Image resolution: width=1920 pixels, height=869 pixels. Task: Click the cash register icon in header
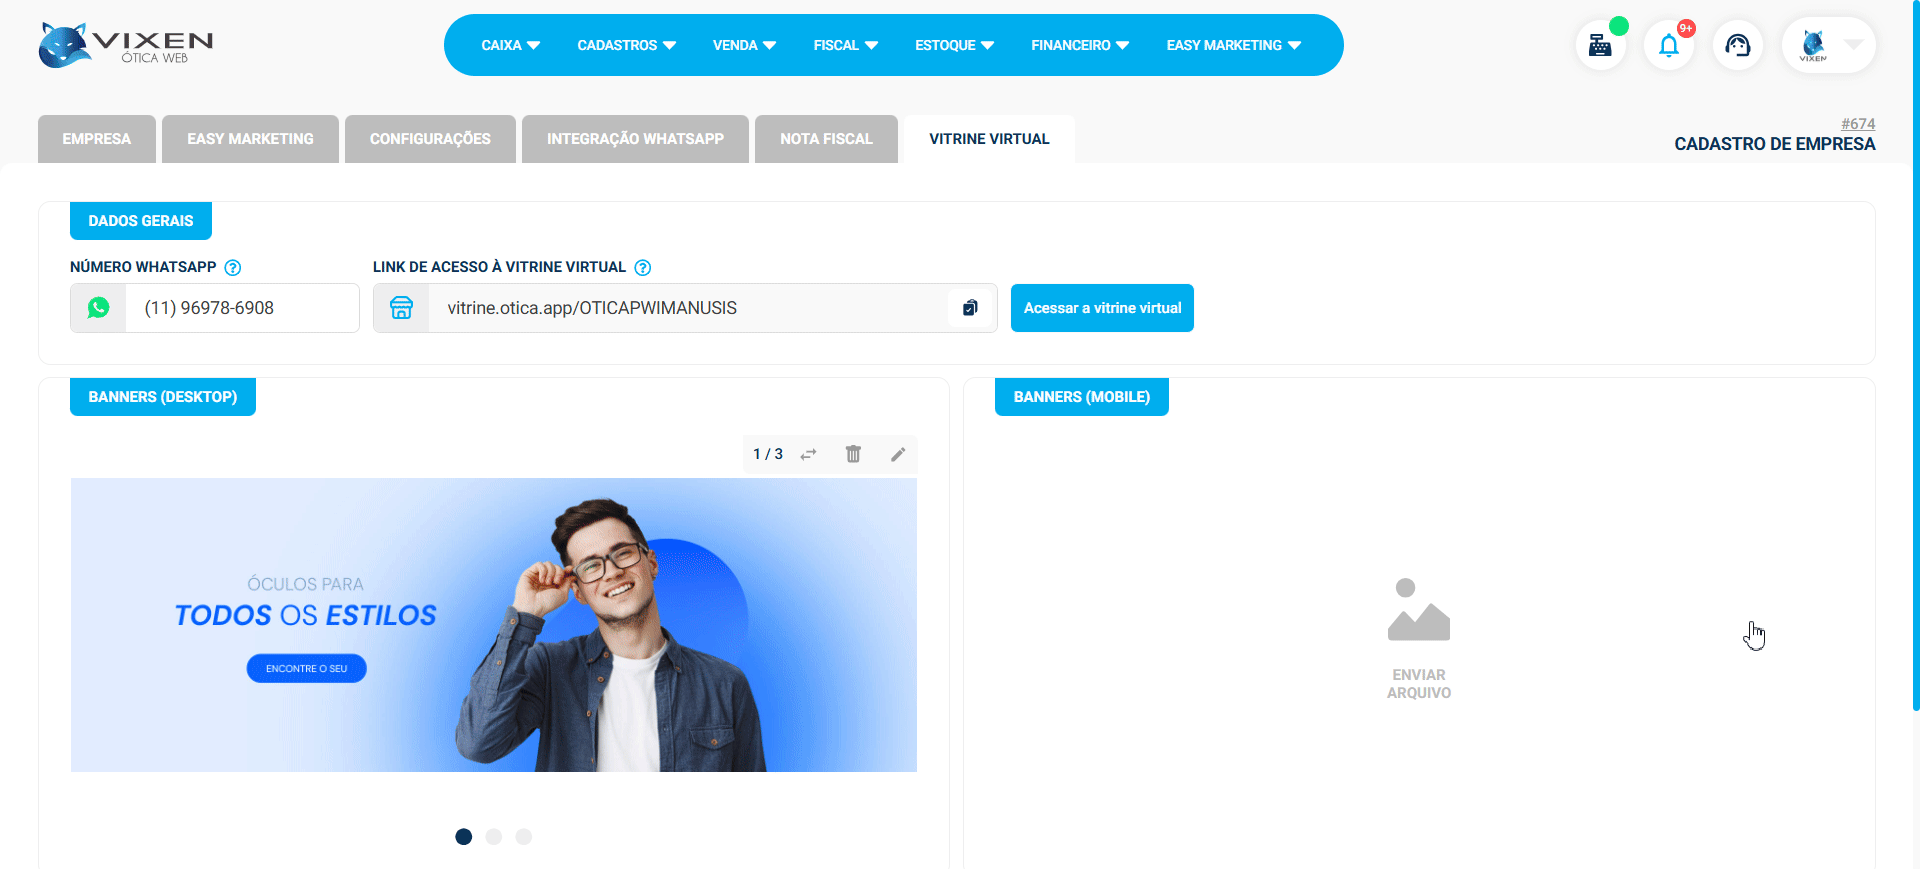[1600, 46]
